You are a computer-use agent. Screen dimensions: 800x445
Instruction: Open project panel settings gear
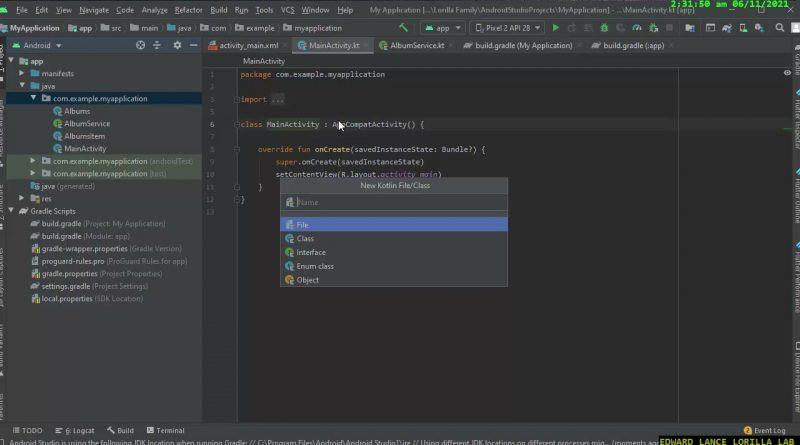coord(177,45)
